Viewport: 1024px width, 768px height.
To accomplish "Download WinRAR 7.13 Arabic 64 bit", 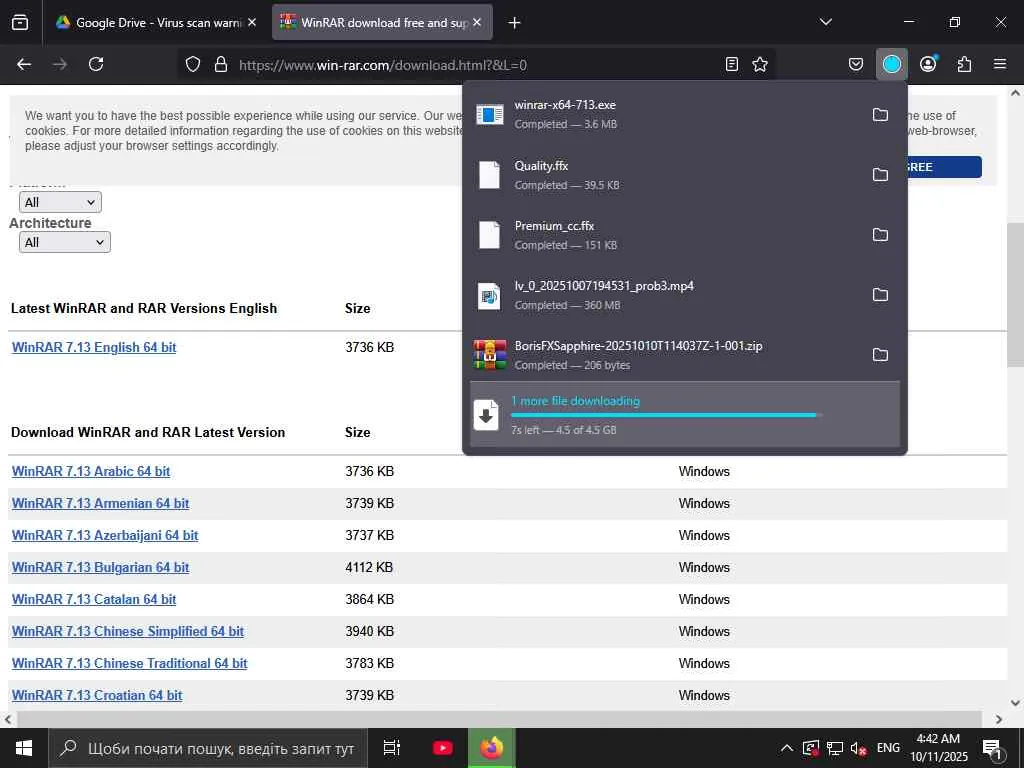I will [91, 472].
